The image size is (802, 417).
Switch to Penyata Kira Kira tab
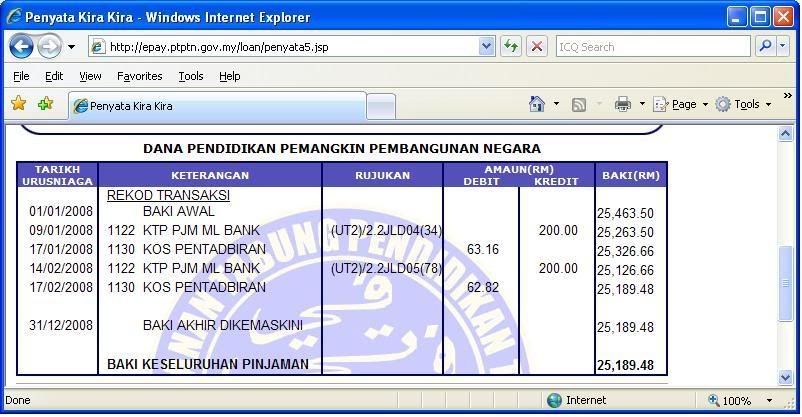(x=215, y=106)
